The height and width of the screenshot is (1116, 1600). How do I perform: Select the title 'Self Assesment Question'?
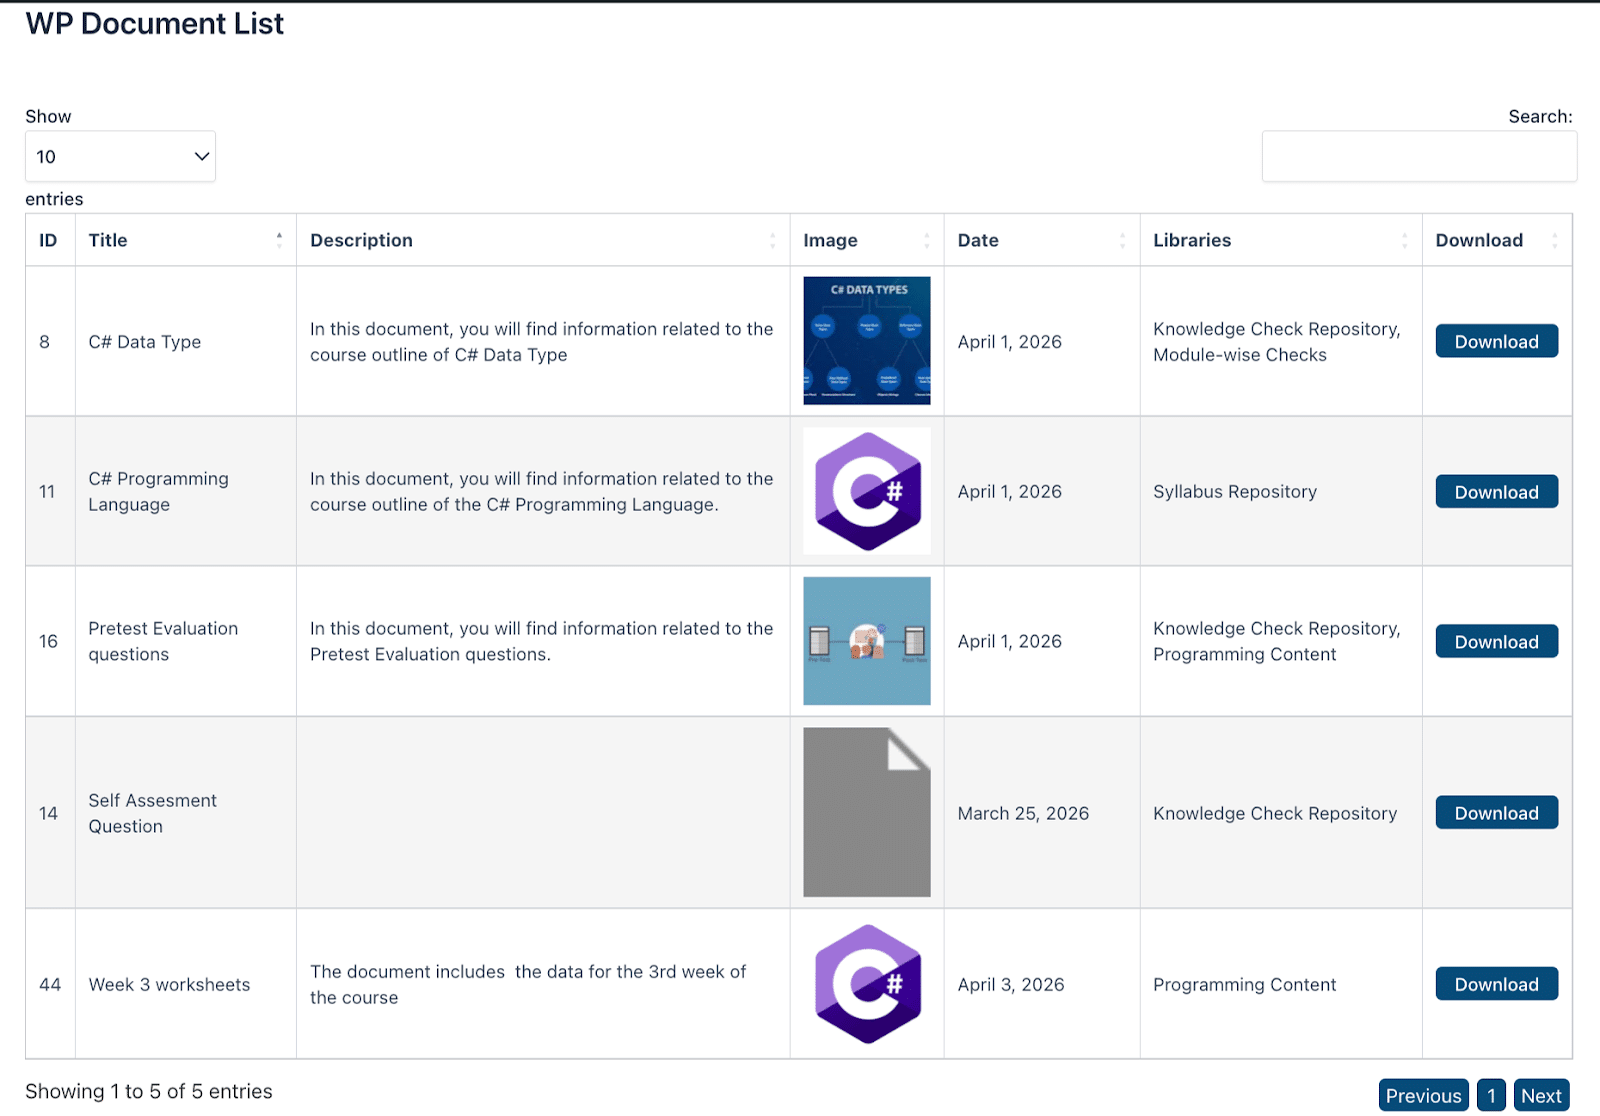click(152, 813)
